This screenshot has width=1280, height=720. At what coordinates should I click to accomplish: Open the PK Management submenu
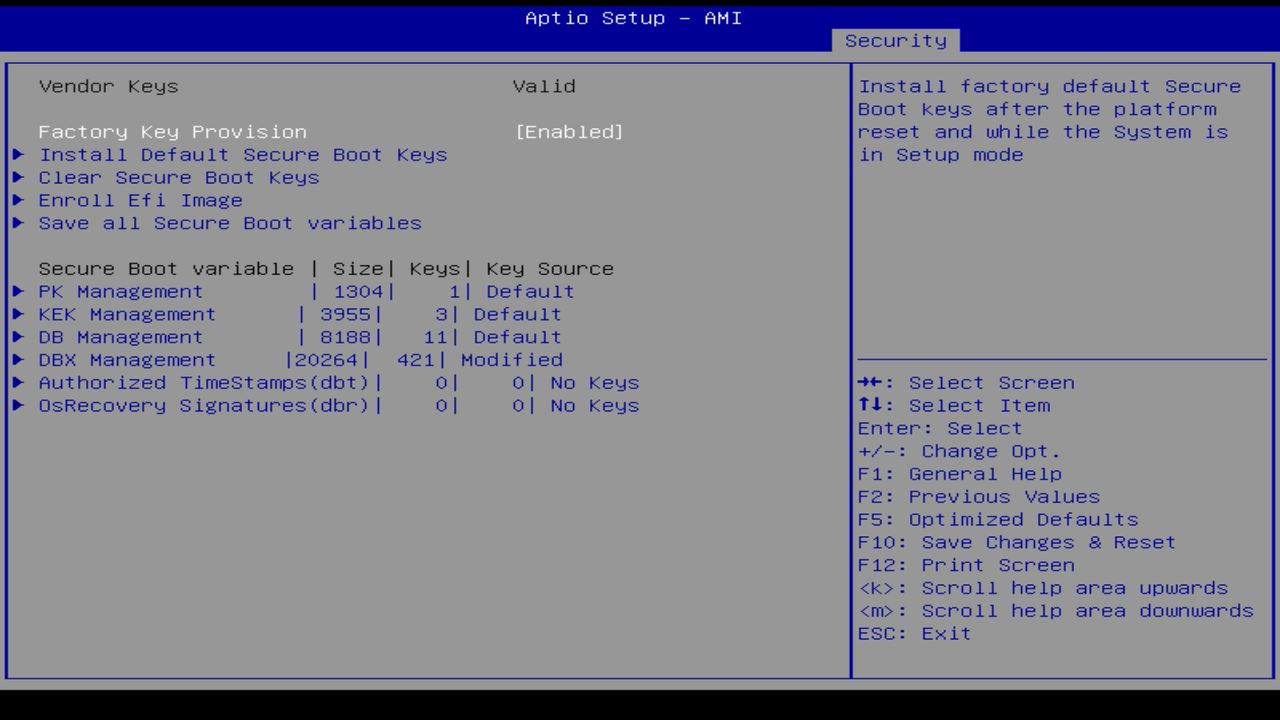(120, 291)
